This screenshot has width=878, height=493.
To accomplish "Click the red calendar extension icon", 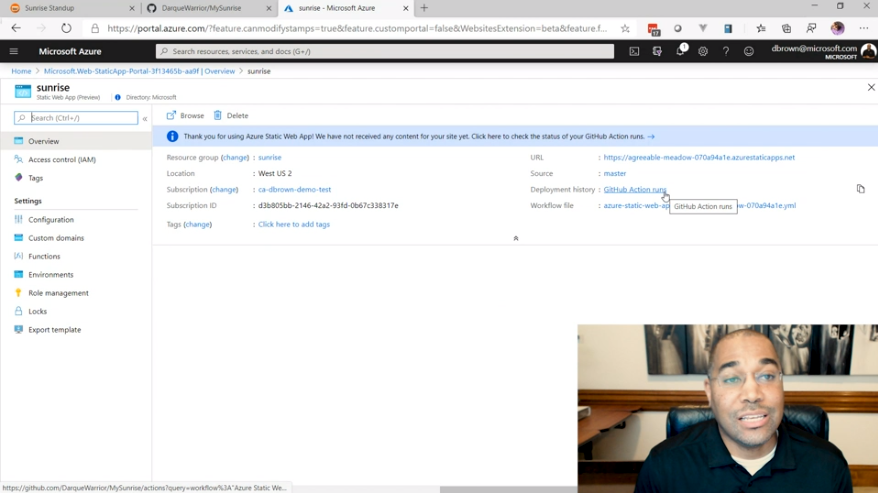I will click(653, 29).
